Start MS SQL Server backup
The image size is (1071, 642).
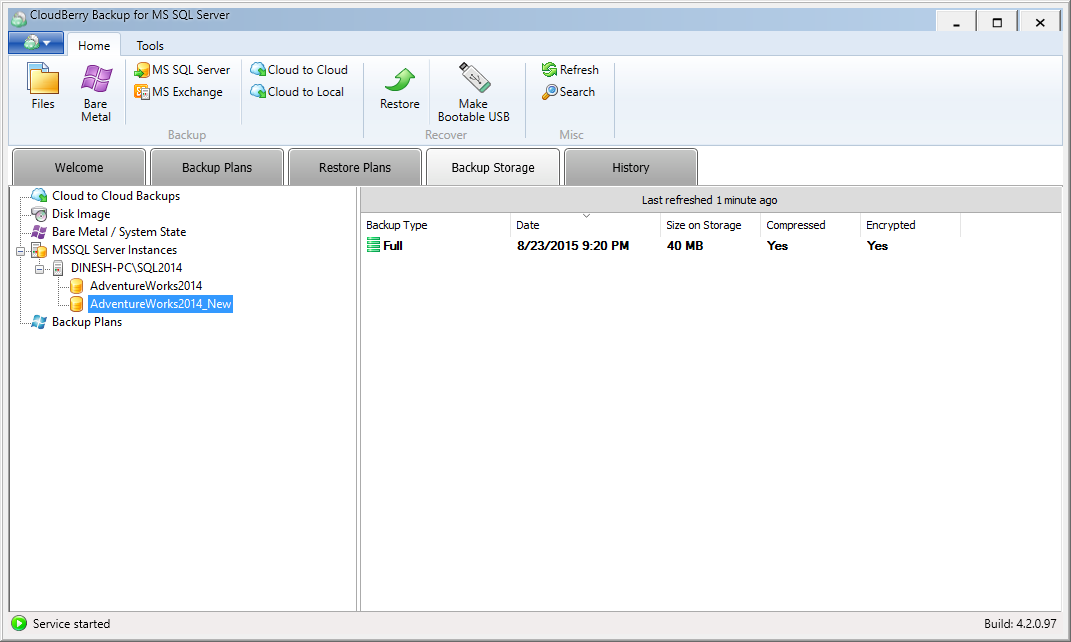tap(182, 70)
